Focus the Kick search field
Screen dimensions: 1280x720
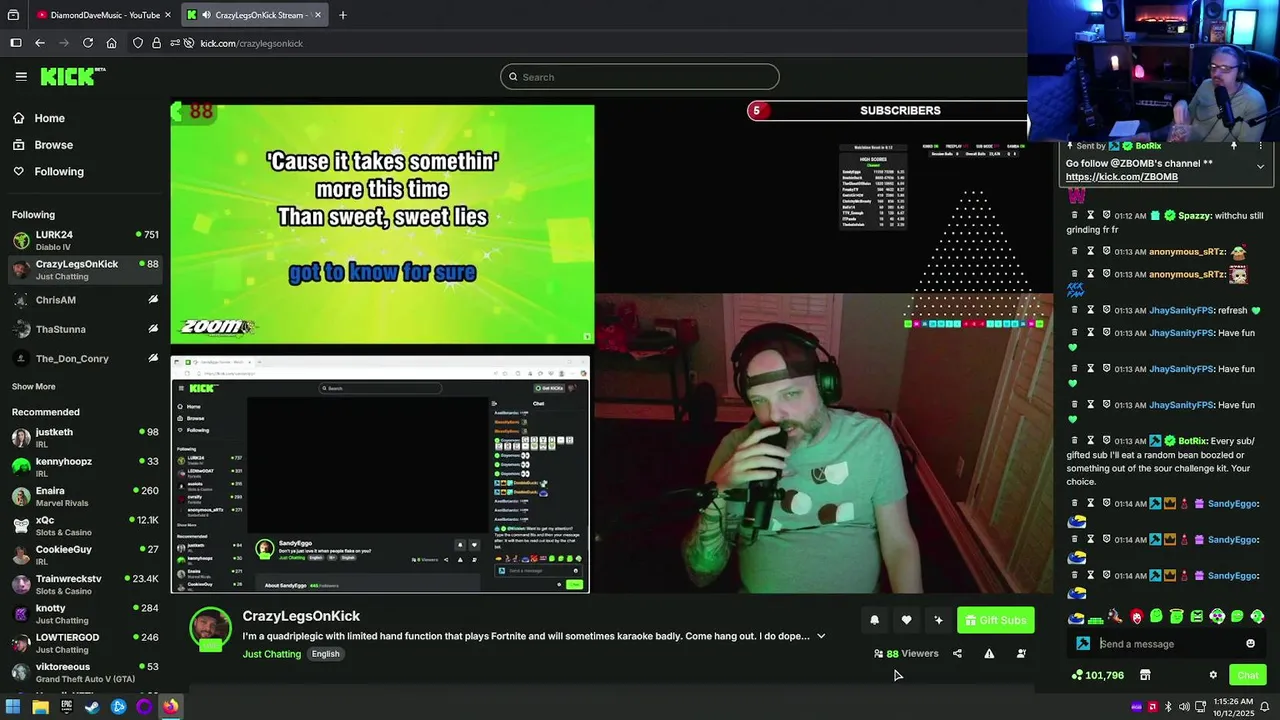coord(640,77)
